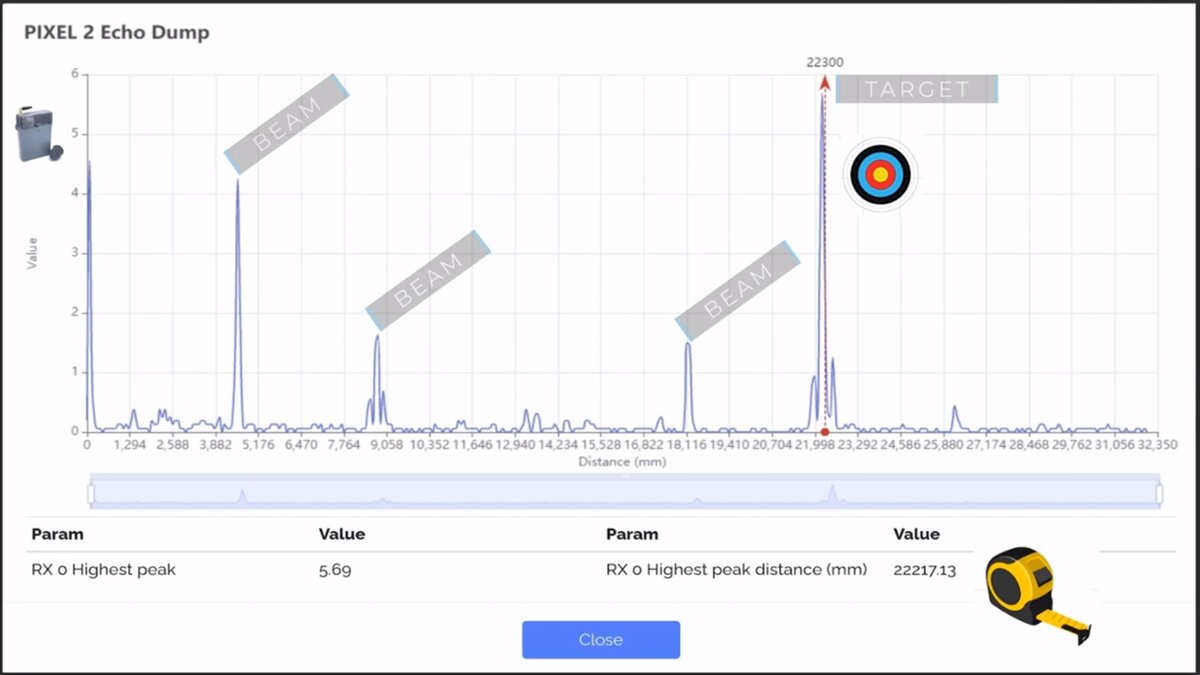Click the red dot at the marker base
1200x675 pixels.
[825, 432]
